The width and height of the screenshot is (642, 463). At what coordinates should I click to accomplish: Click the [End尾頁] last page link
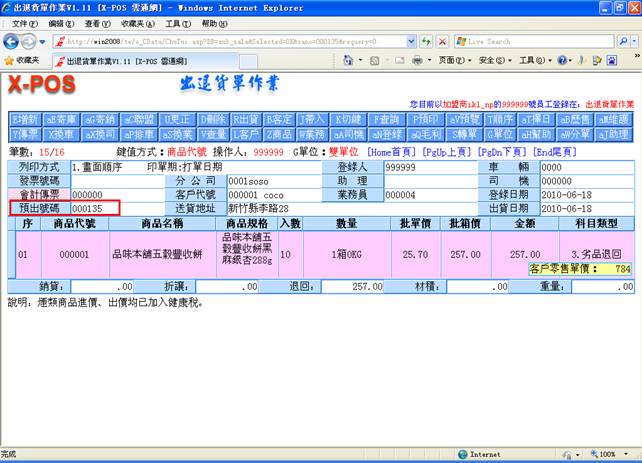click(x=554, y=151)
